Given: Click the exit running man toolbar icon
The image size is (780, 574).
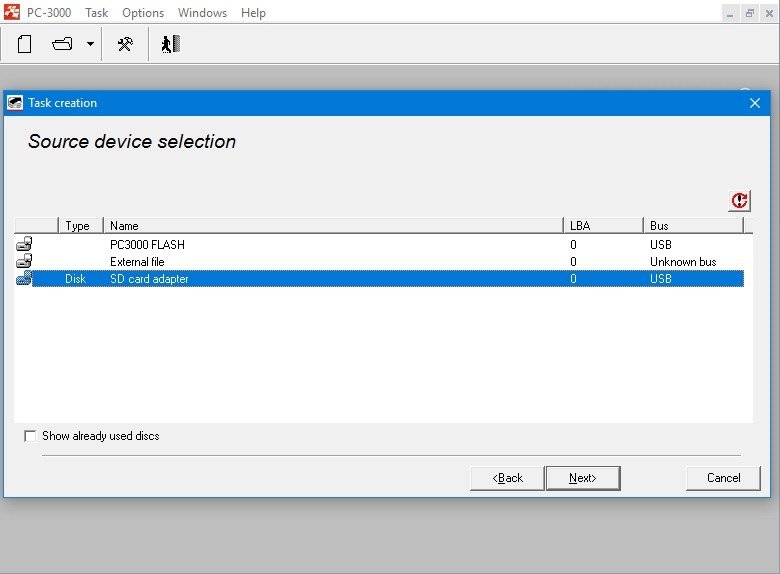Looking at the screenshot, I should [171, 44].
